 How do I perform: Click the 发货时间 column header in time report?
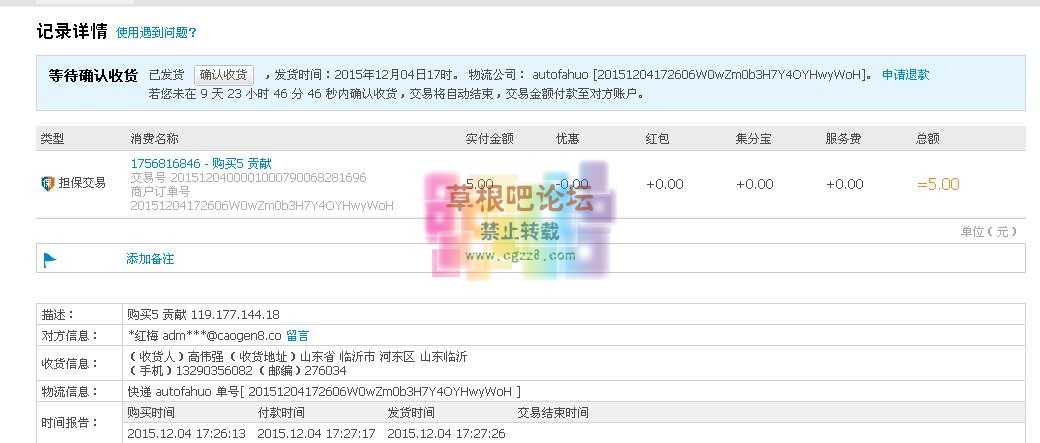411,412
